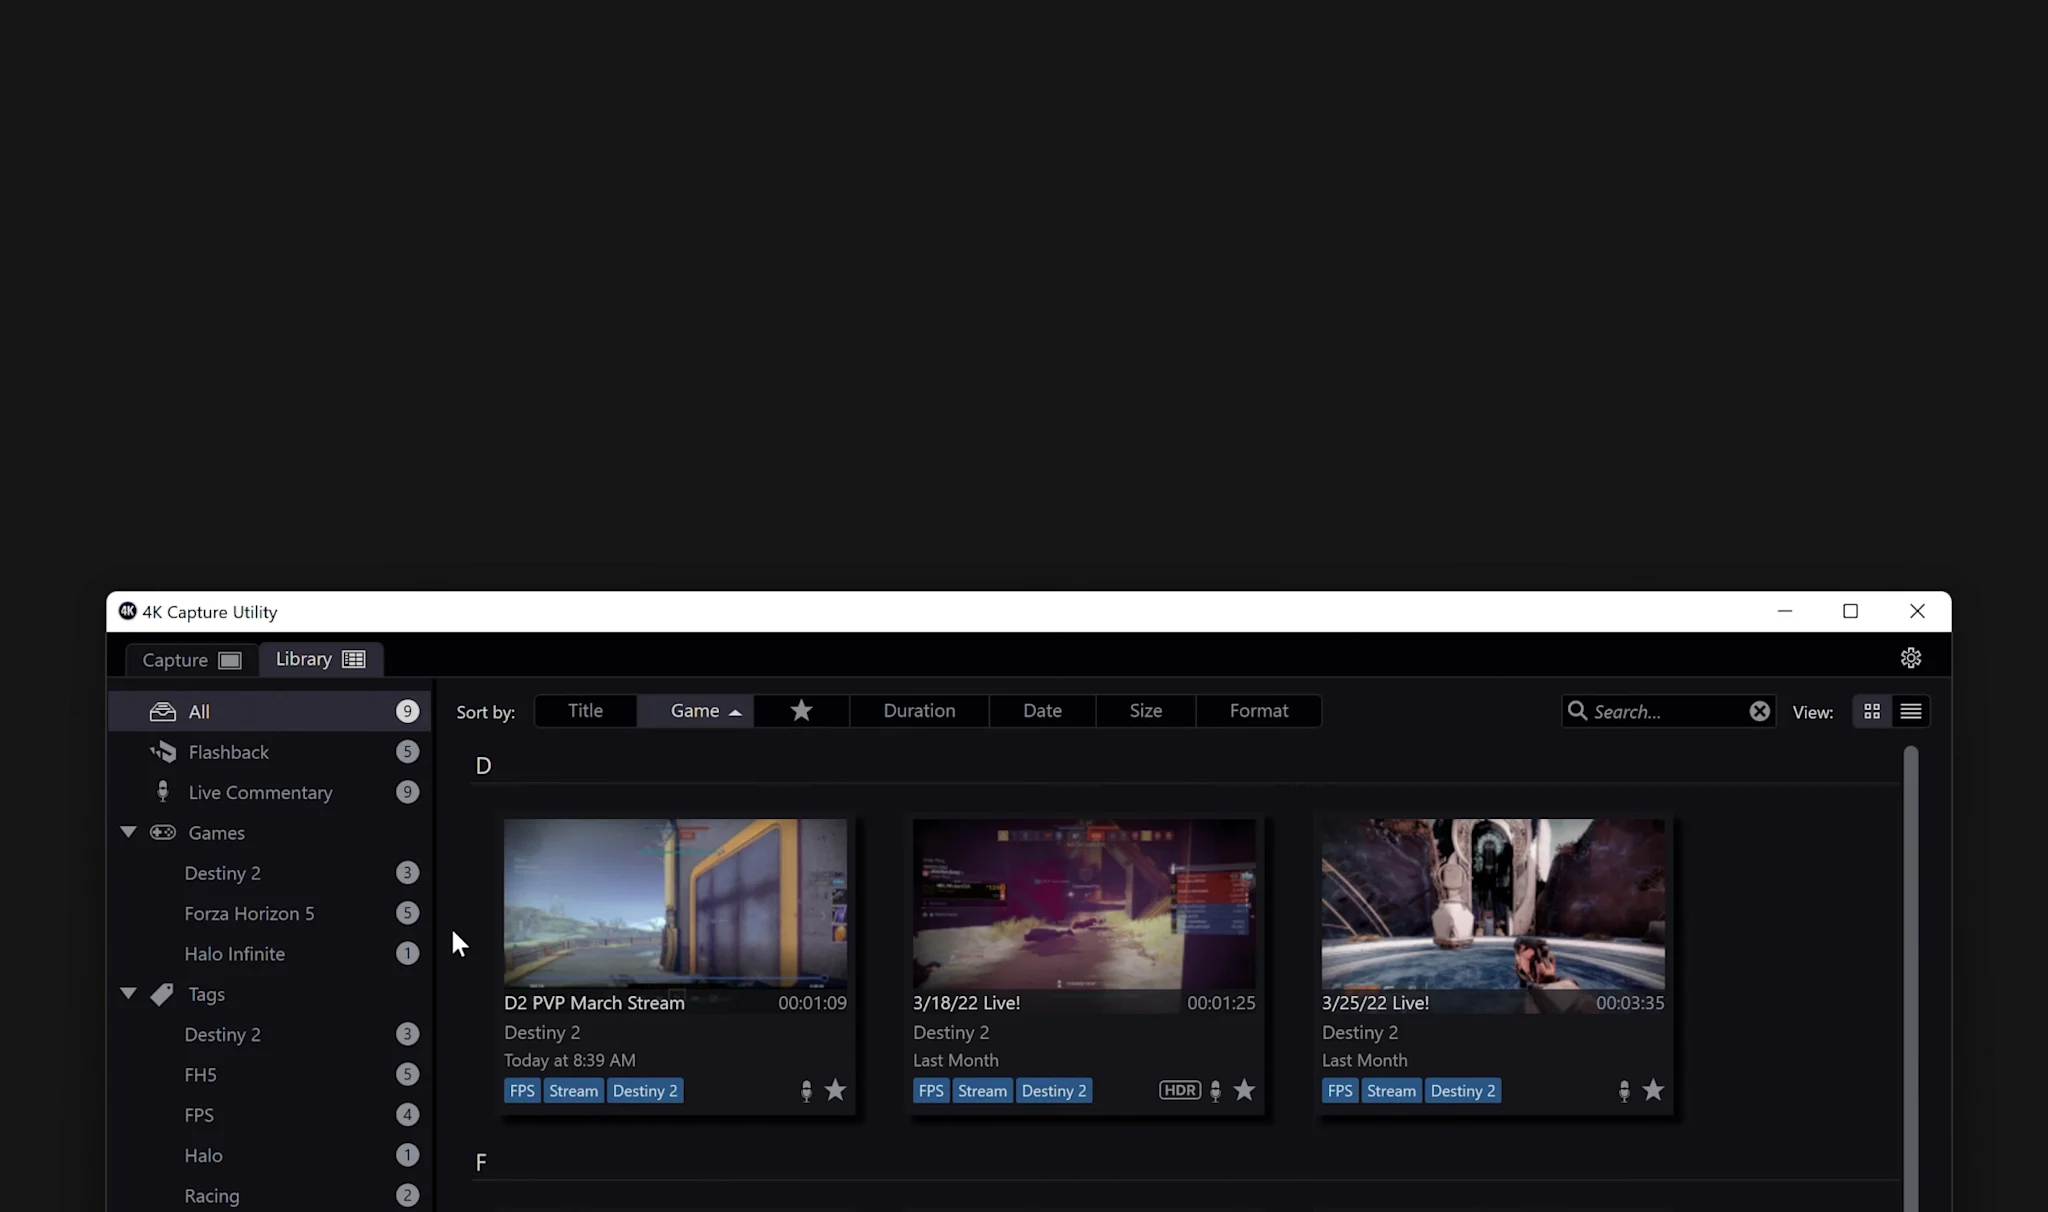
Task: Toggle the star on the 3/25/22 Live! clip
Action: point(1652,1090)
